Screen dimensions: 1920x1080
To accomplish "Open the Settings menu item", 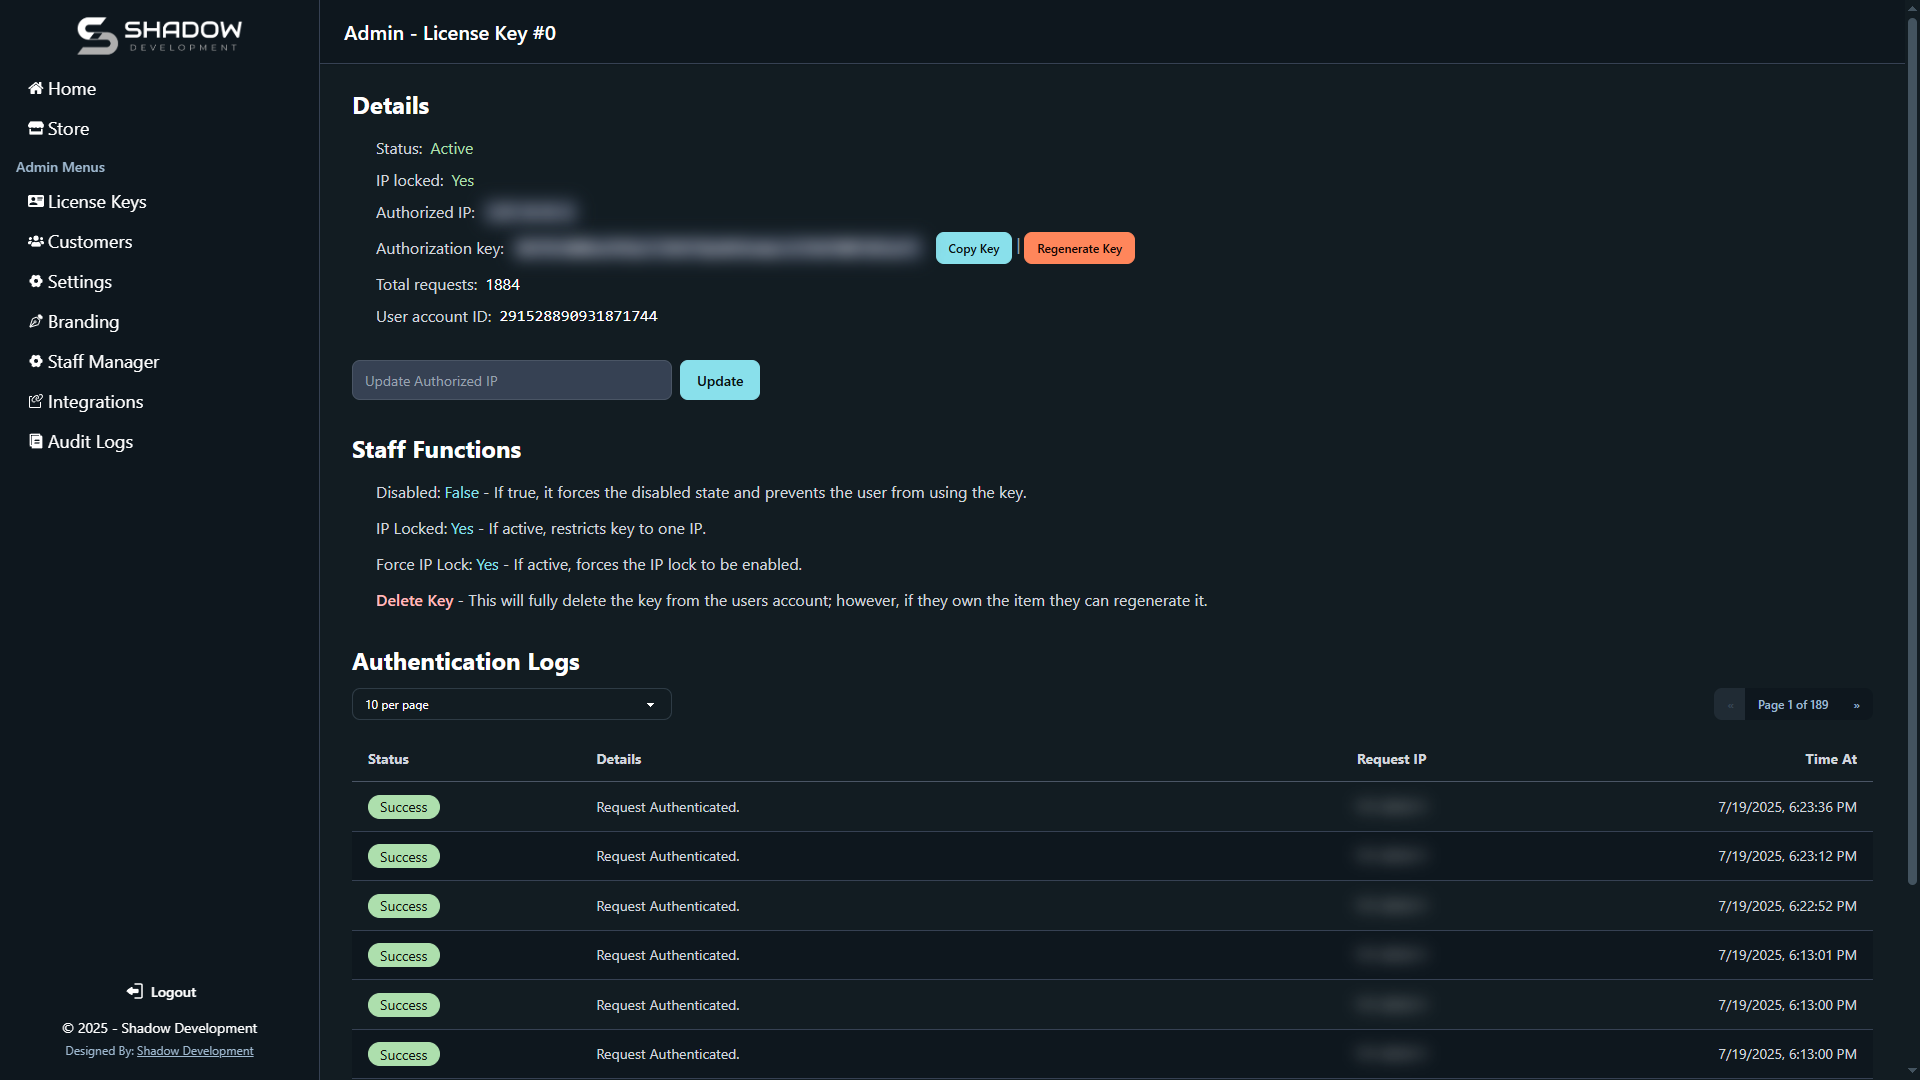I will tap(79, 282).
